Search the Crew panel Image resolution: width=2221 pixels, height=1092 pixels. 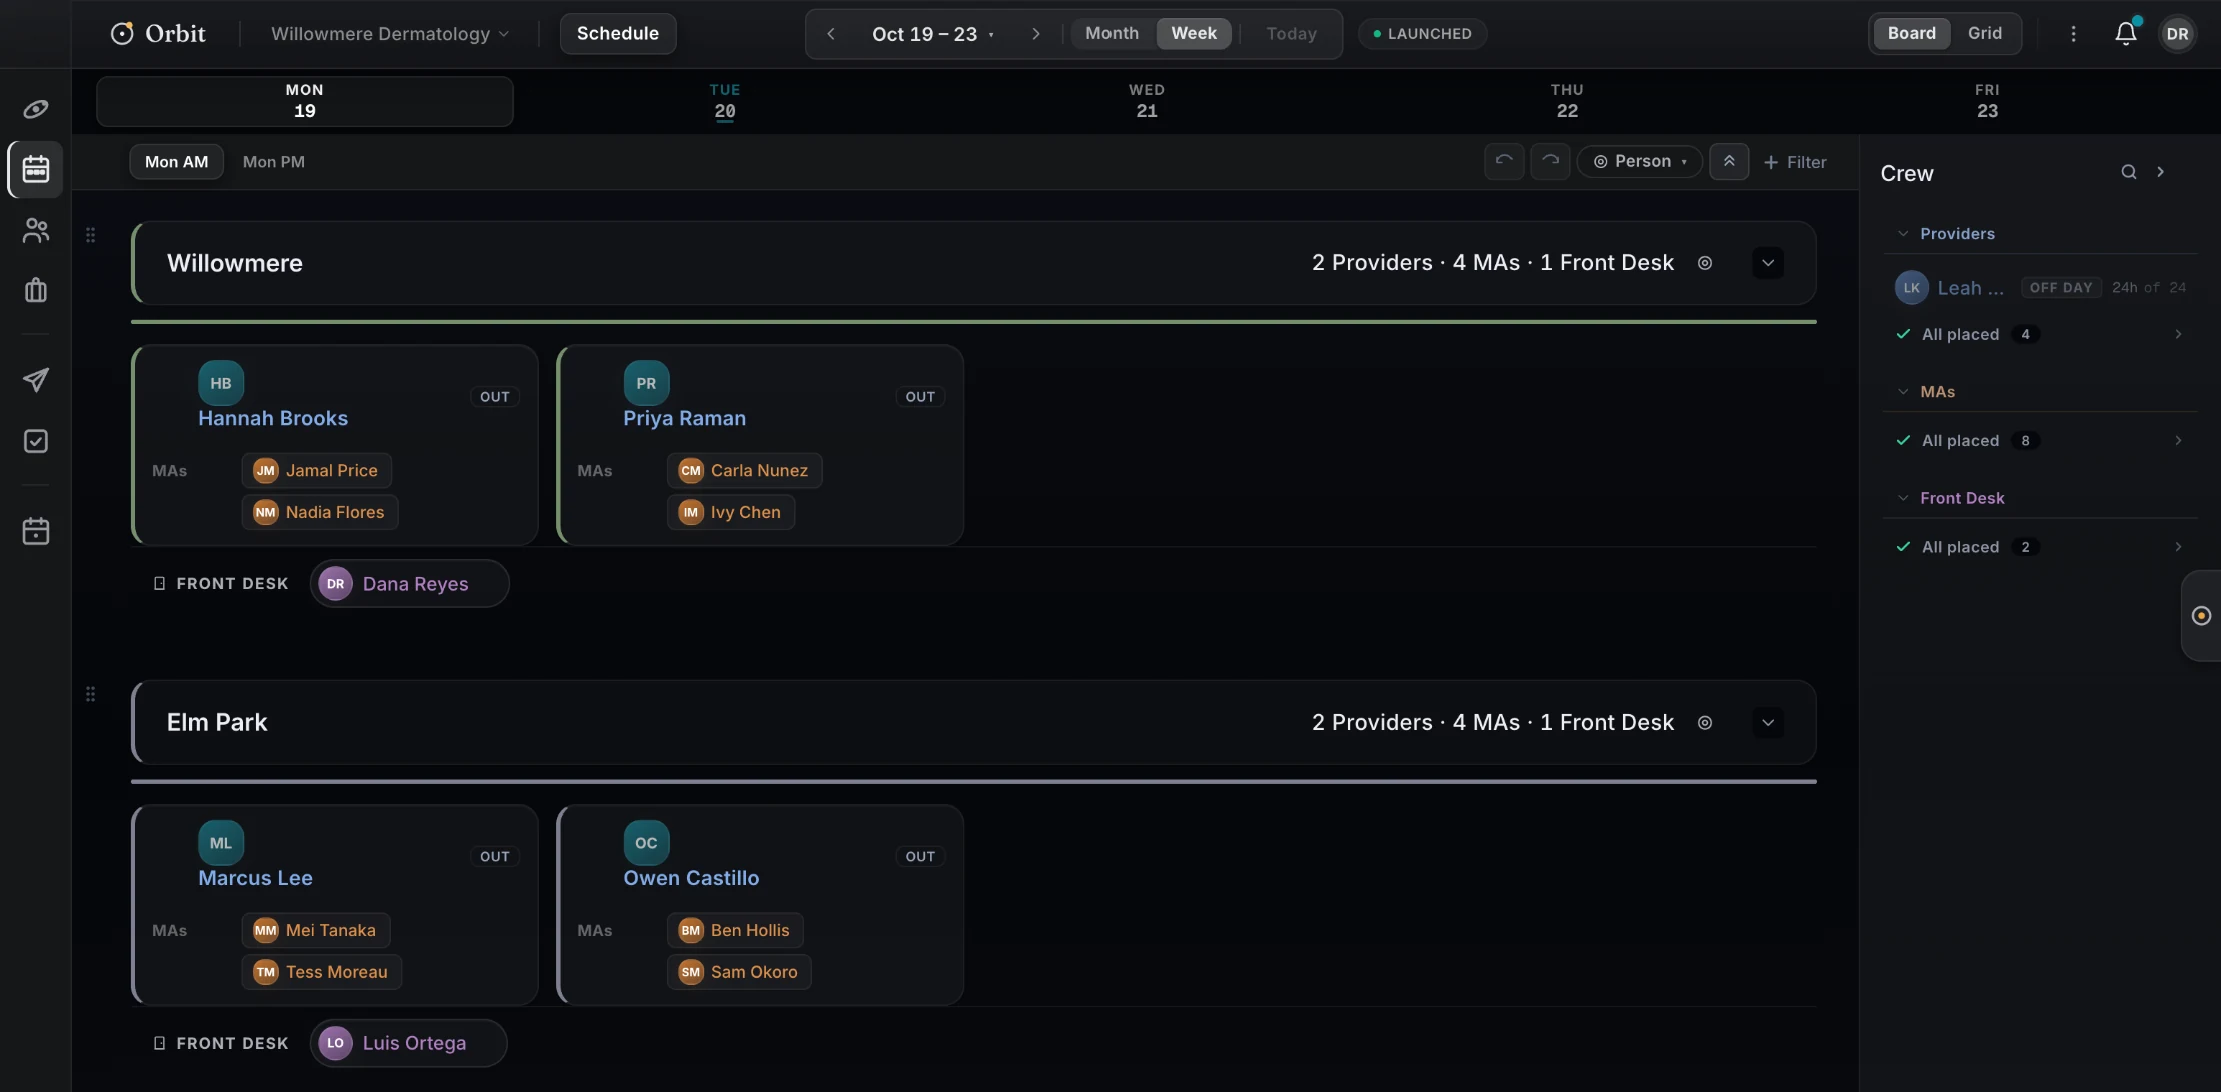point(2129,172)
